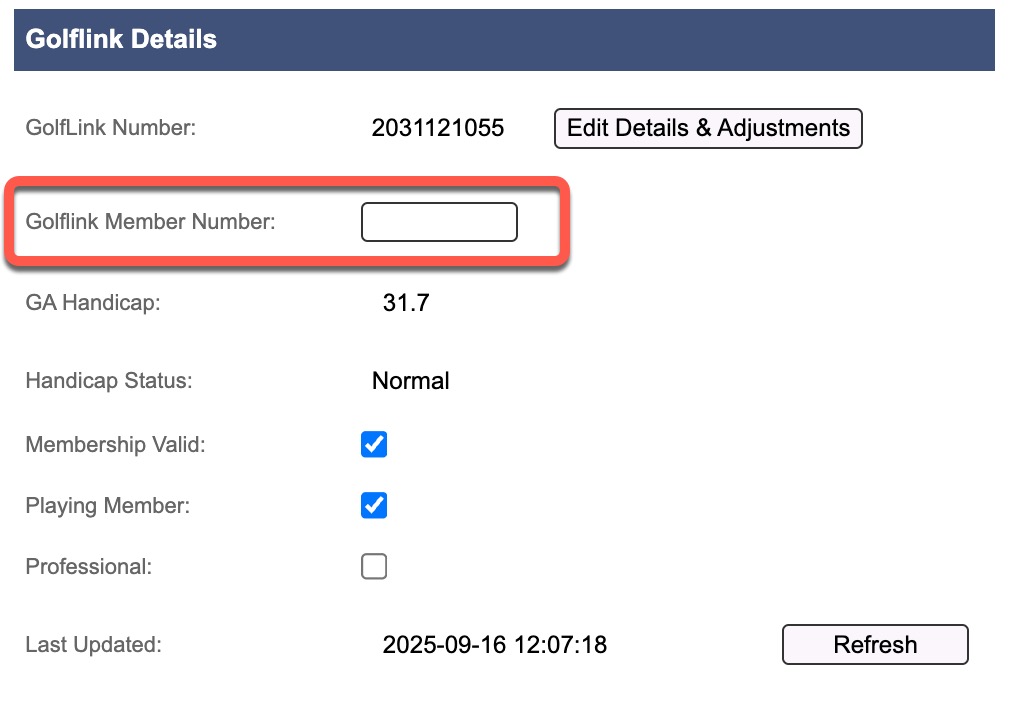Select the GA Handicap value 31.7
The height and width of the screenshot is (708, 1012).
click(406, 303)
